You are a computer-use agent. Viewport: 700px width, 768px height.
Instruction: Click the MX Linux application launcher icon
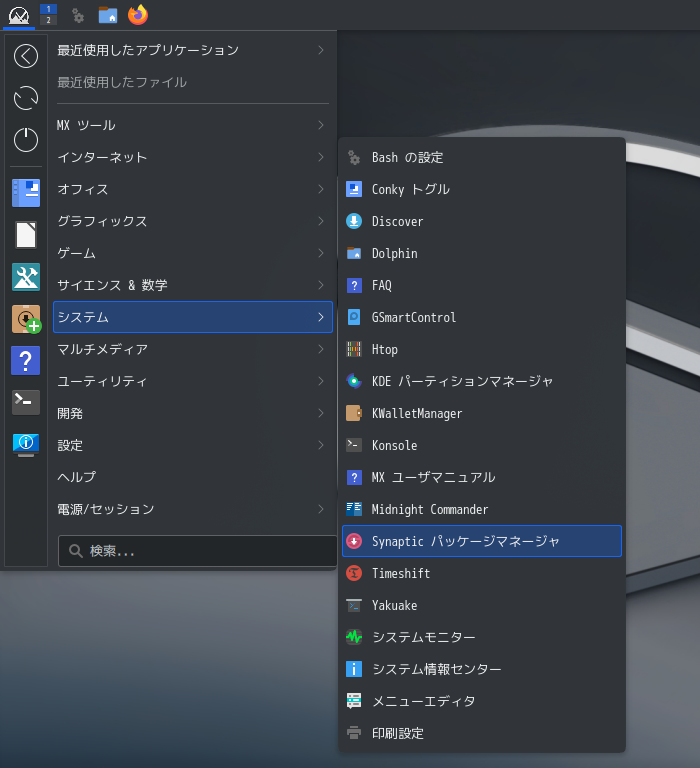(19, 15)
